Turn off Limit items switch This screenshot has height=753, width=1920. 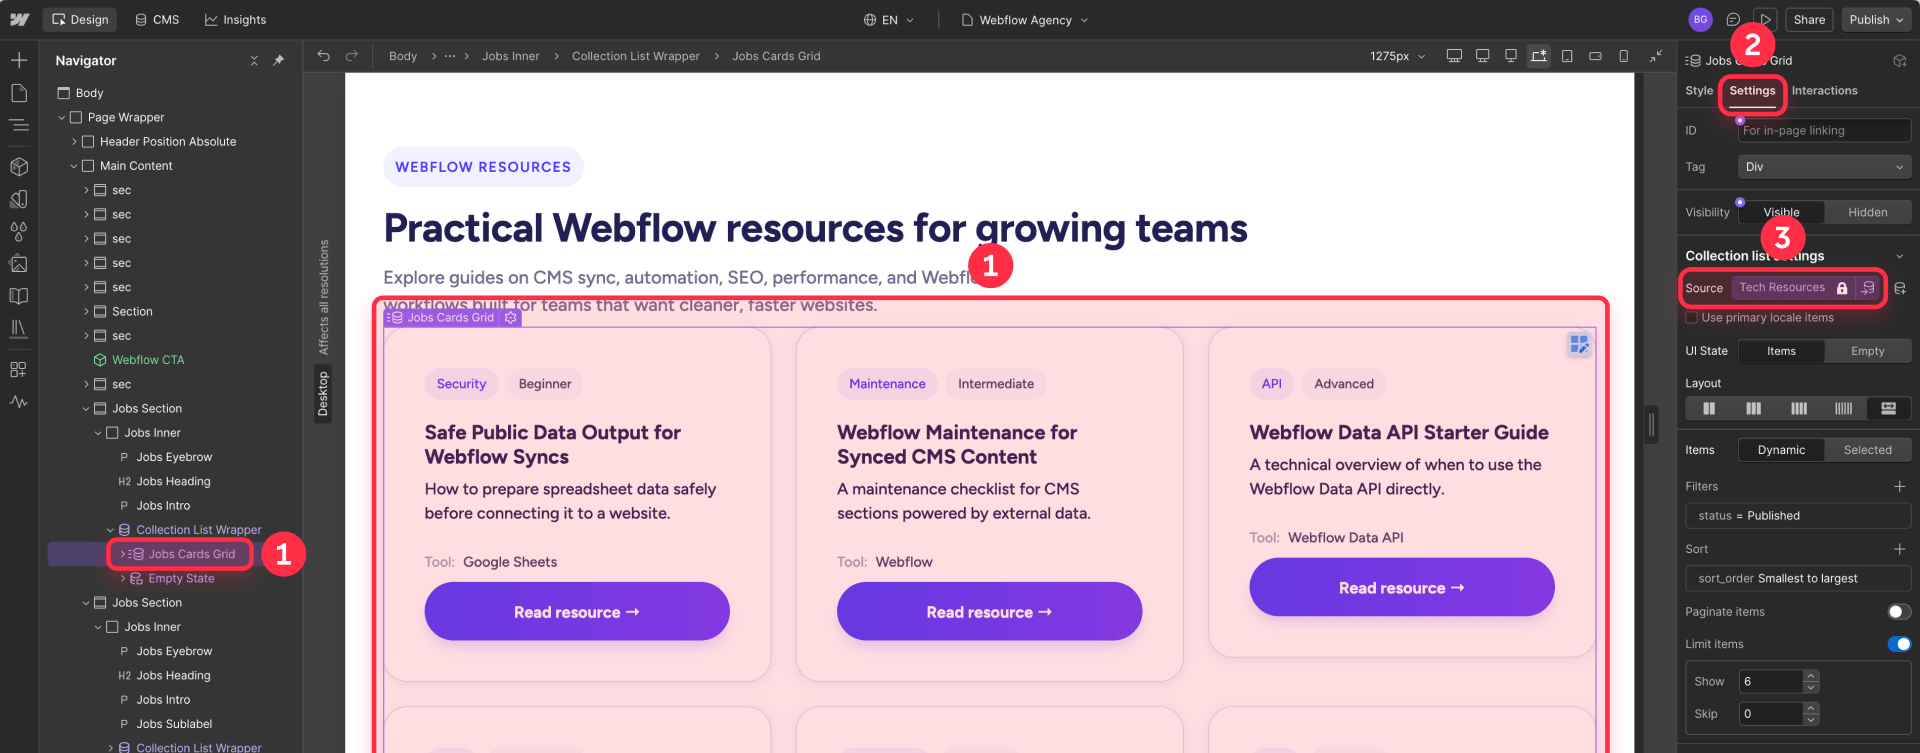tap(1898, 644)
